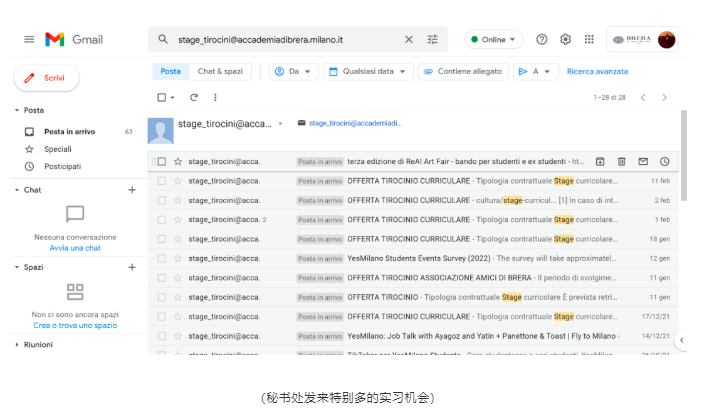
Task: Open the Help question mark icon
Action: (x=541, y=39)
